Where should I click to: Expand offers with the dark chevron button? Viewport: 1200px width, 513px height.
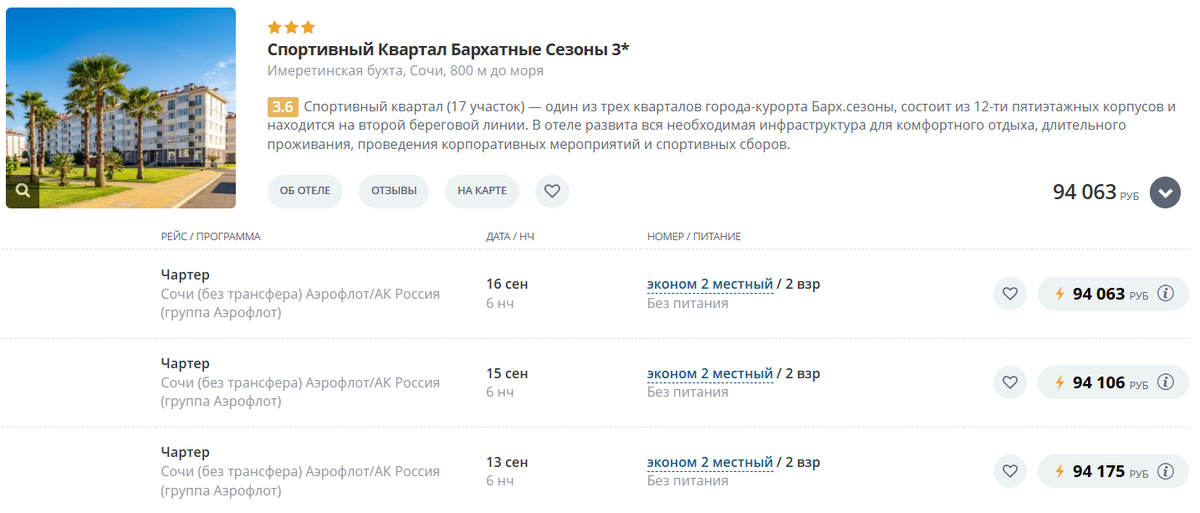[1165, 192]
